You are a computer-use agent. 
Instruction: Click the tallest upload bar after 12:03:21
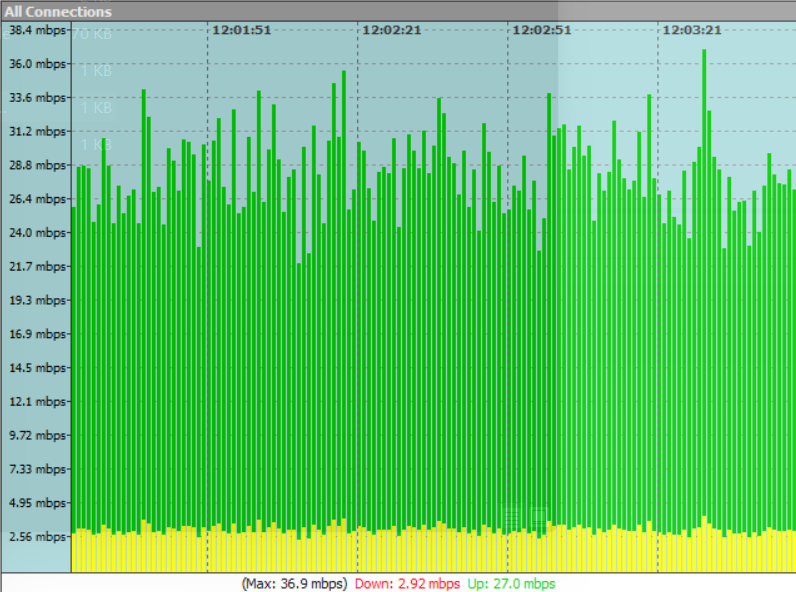point(704,284)
